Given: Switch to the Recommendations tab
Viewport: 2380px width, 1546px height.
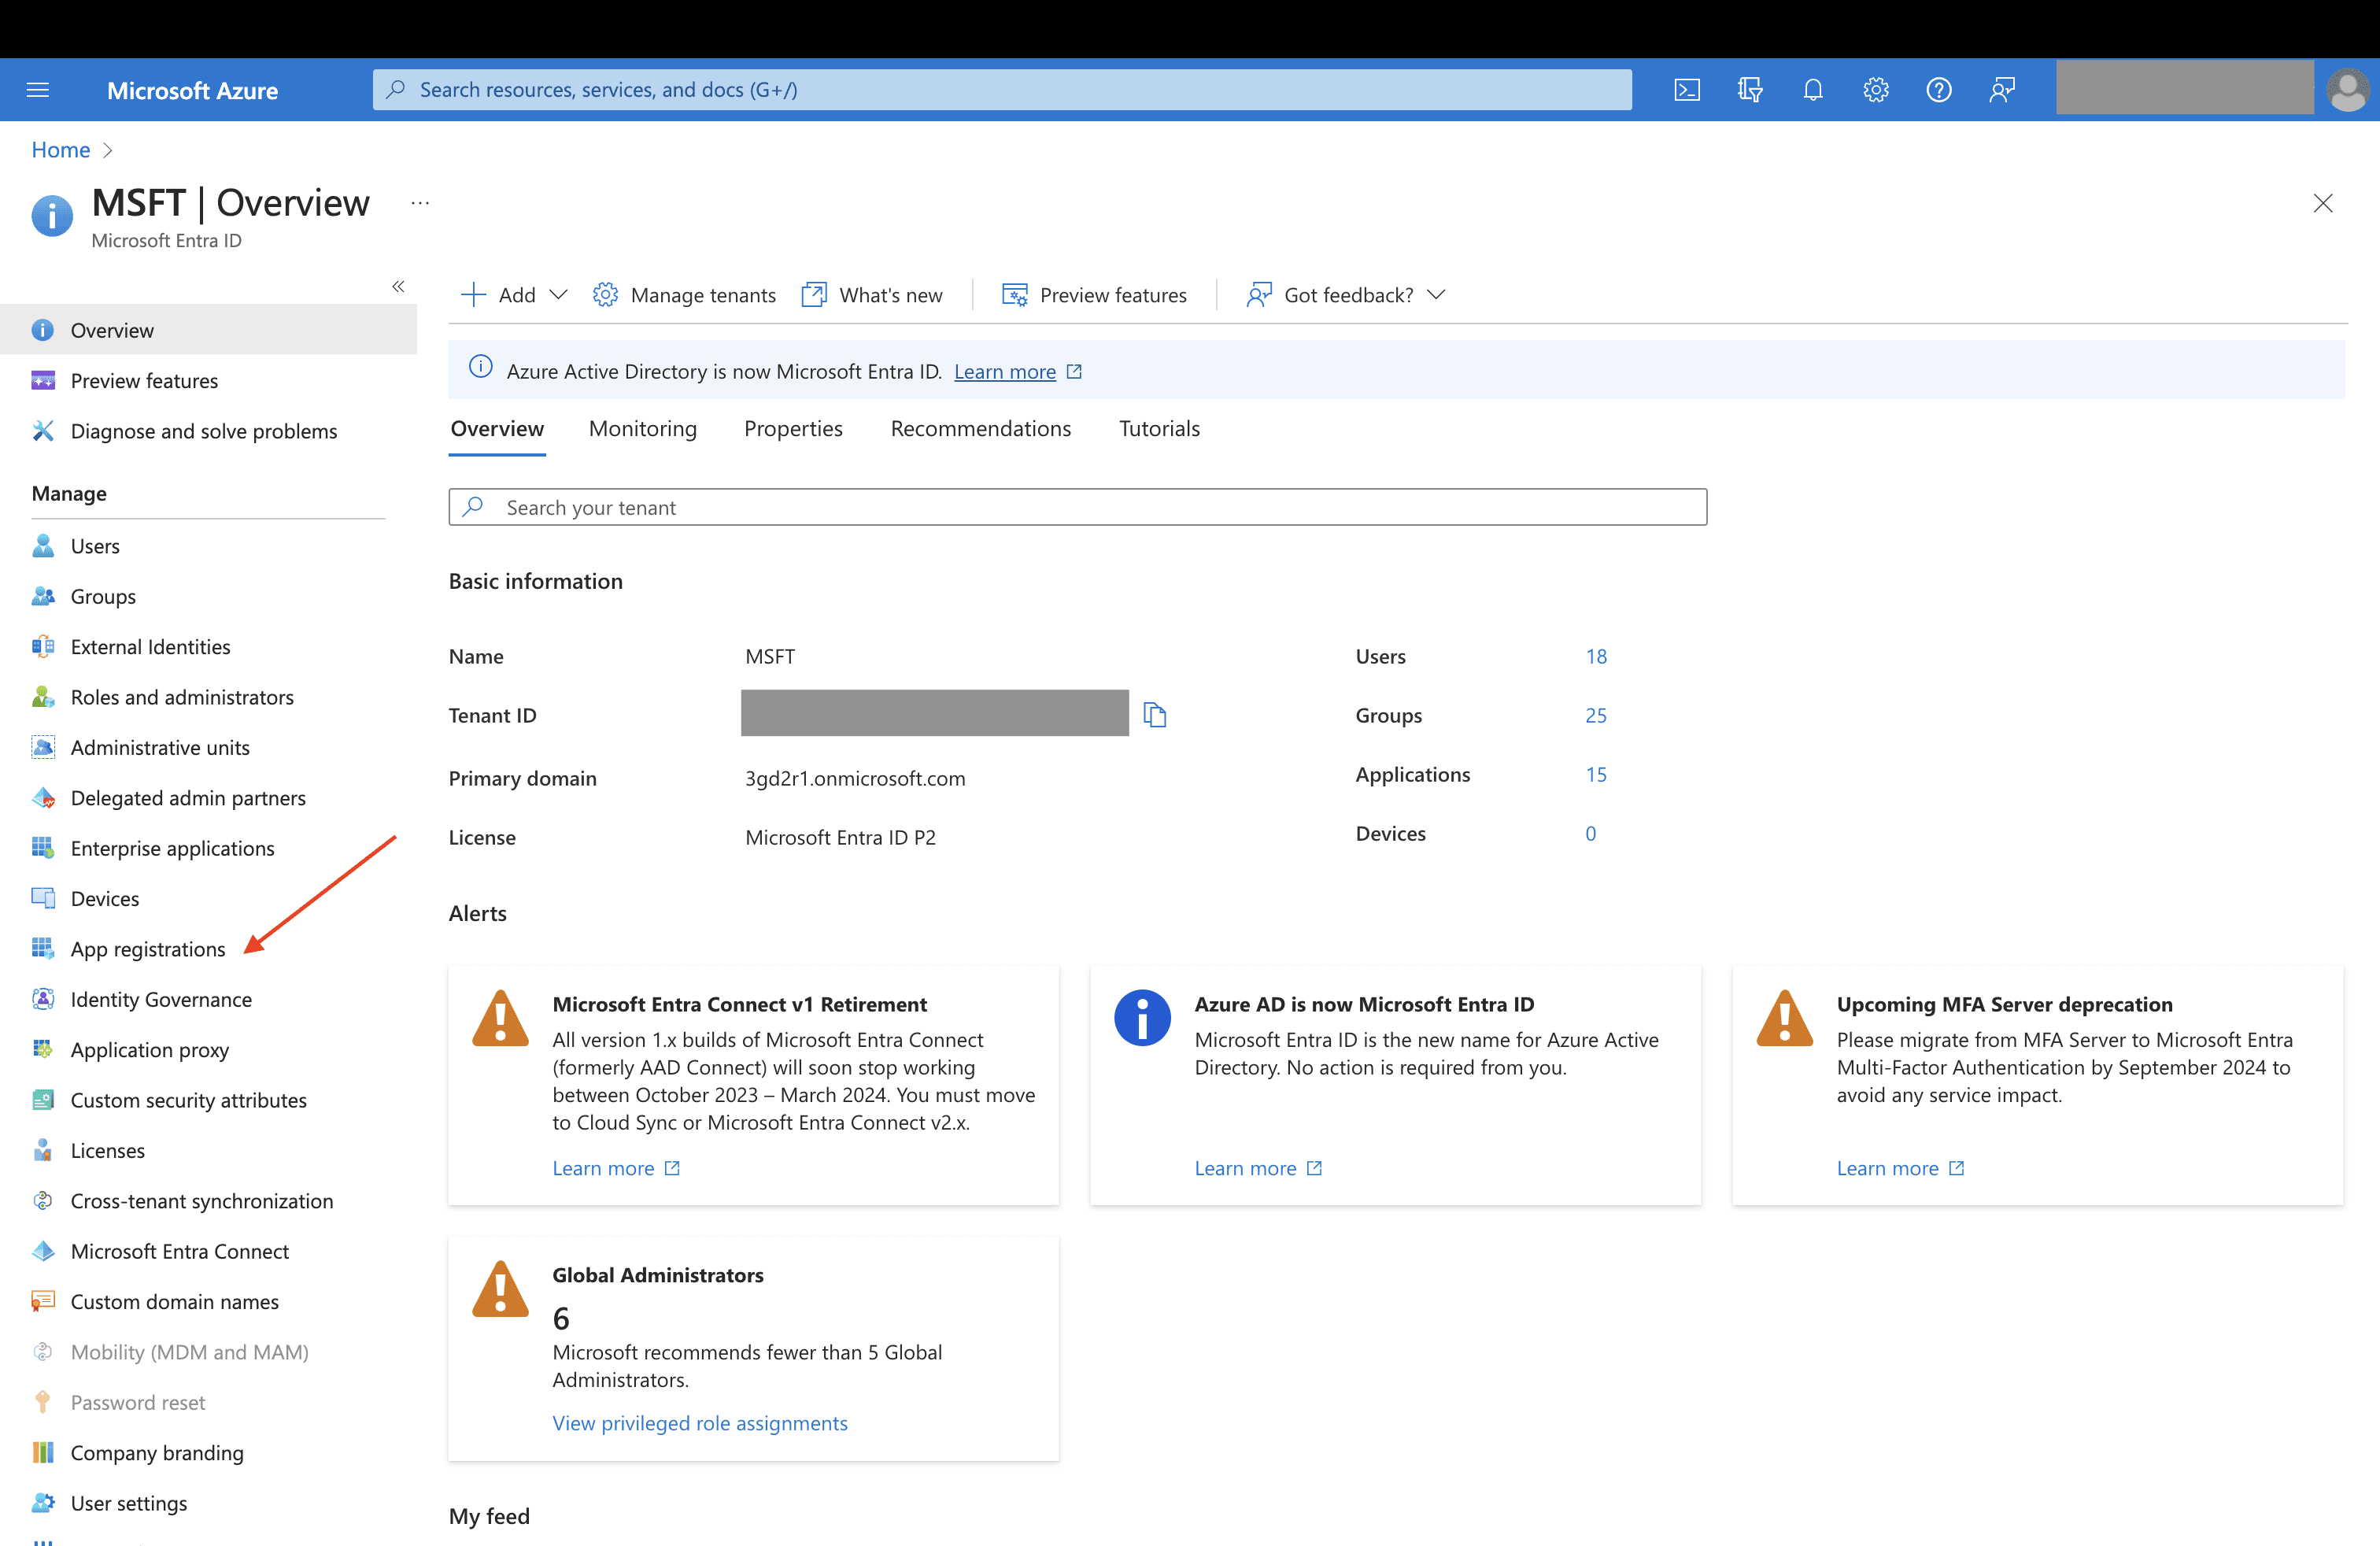Looking at the screenshot, I should 981,428.
